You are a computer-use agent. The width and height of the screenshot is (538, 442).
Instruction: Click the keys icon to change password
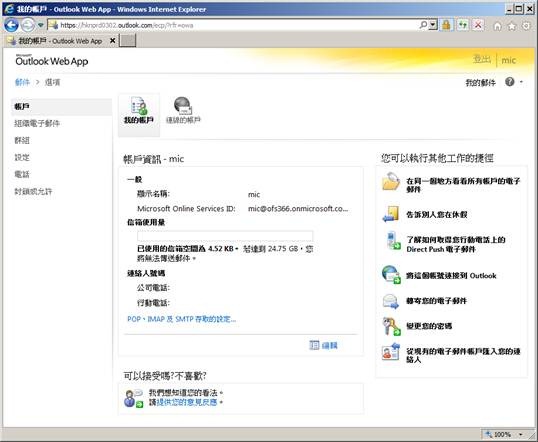pos(391,326)
